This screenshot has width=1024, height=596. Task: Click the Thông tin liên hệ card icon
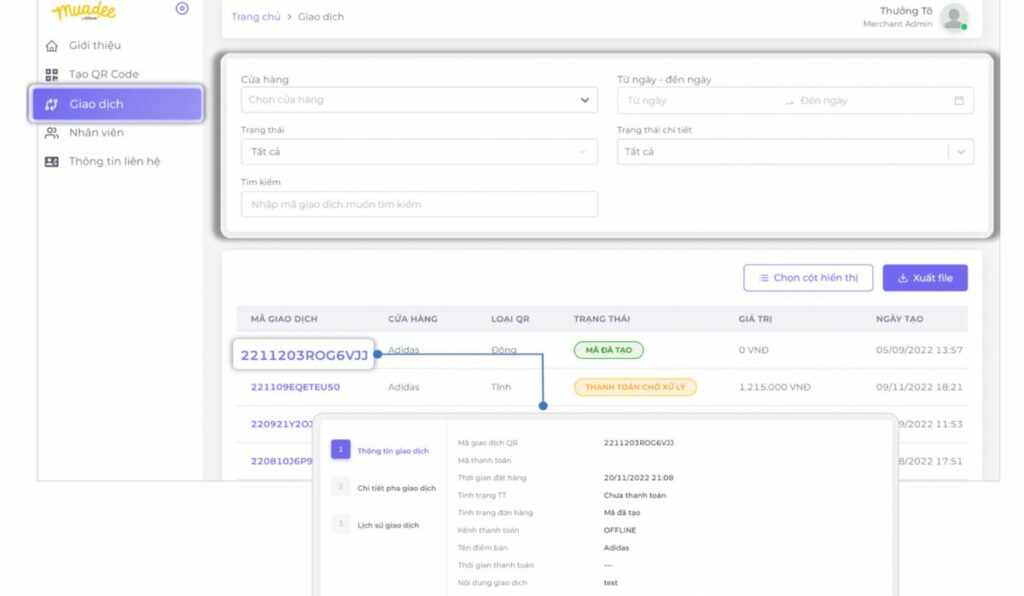pyautogui.click(x=52, y=162)
